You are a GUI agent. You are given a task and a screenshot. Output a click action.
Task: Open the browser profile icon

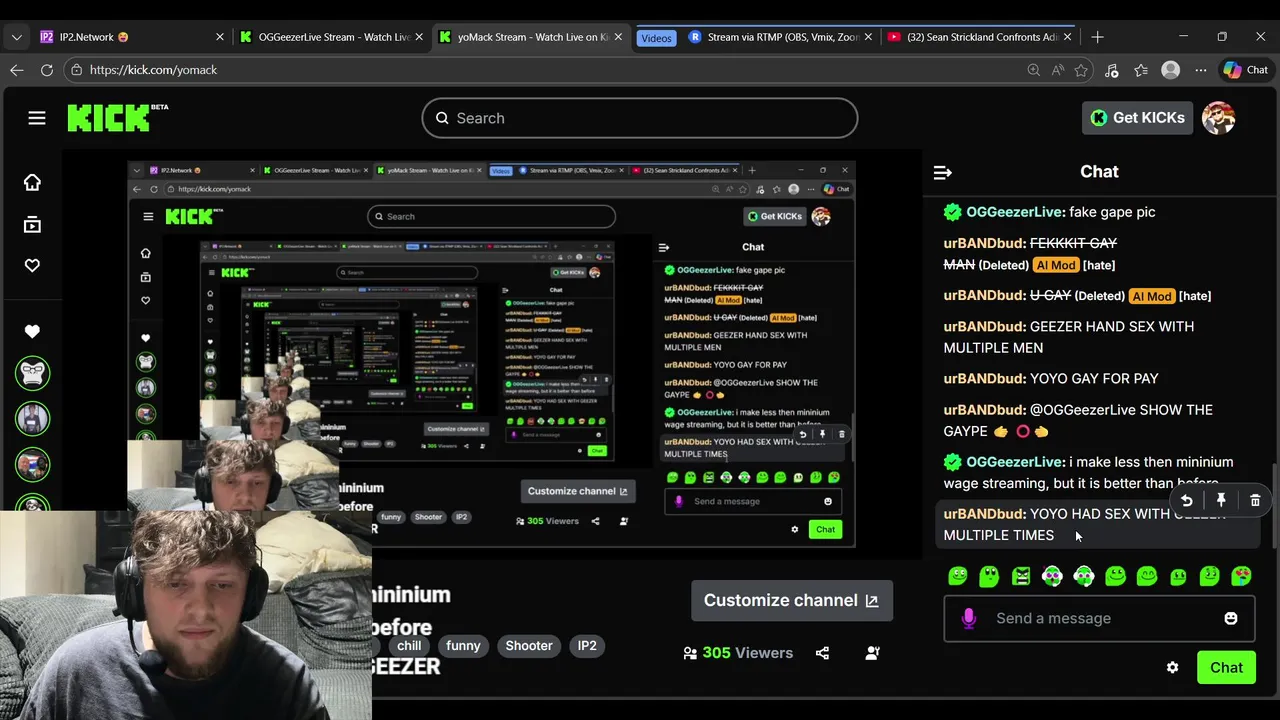(1171, 70)
